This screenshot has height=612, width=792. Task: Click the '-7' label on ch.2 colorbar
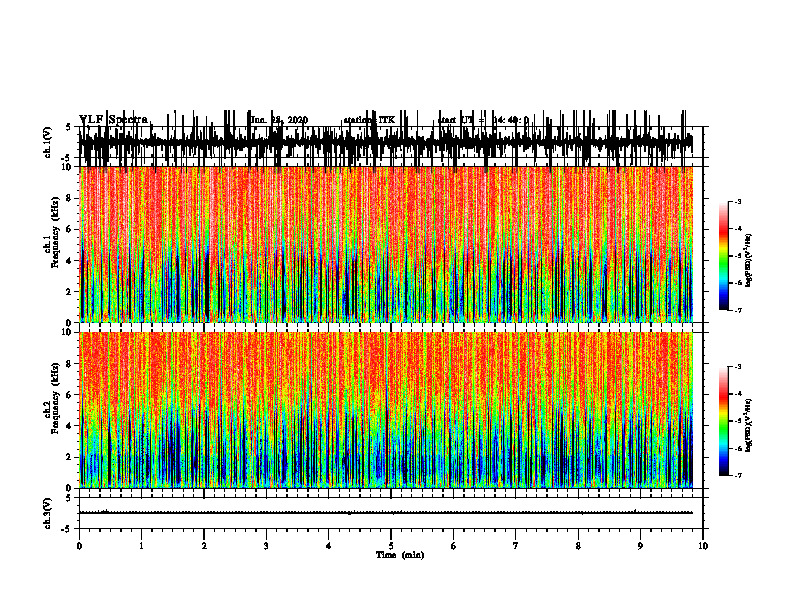click(x=738, y=475)
